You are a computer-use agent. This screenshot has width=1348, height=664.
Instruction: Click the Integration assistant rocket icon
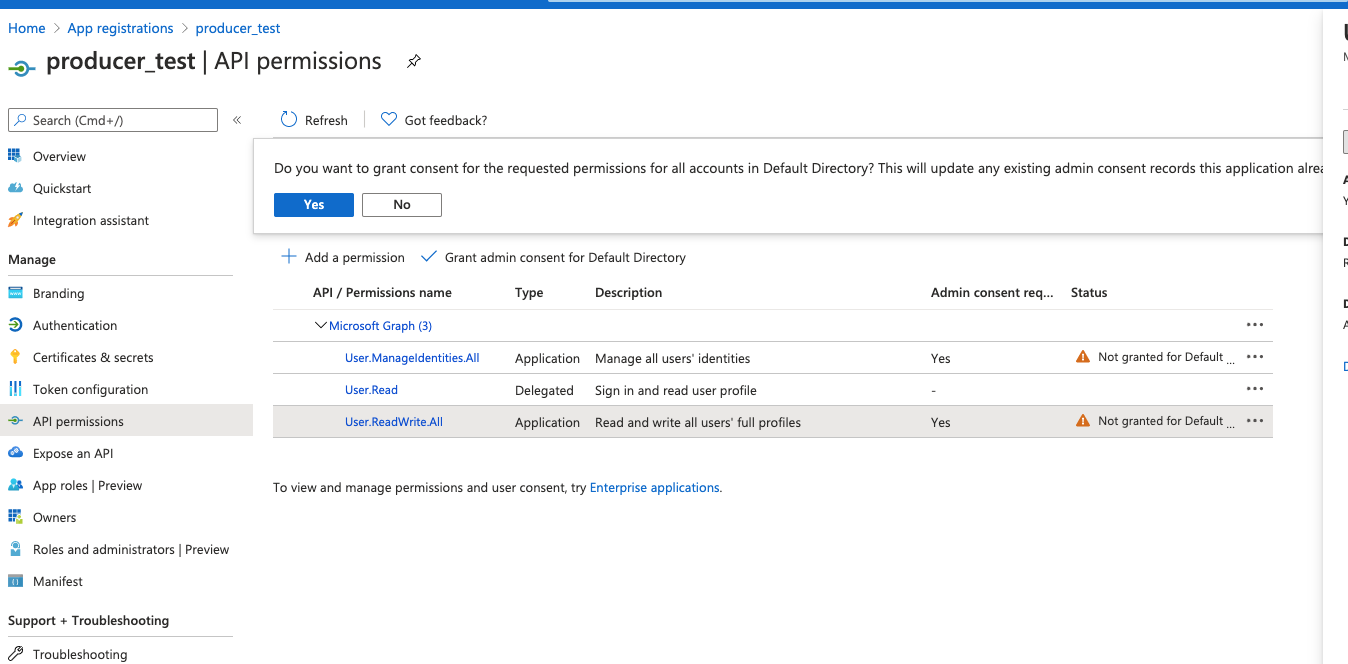(15, 220)
